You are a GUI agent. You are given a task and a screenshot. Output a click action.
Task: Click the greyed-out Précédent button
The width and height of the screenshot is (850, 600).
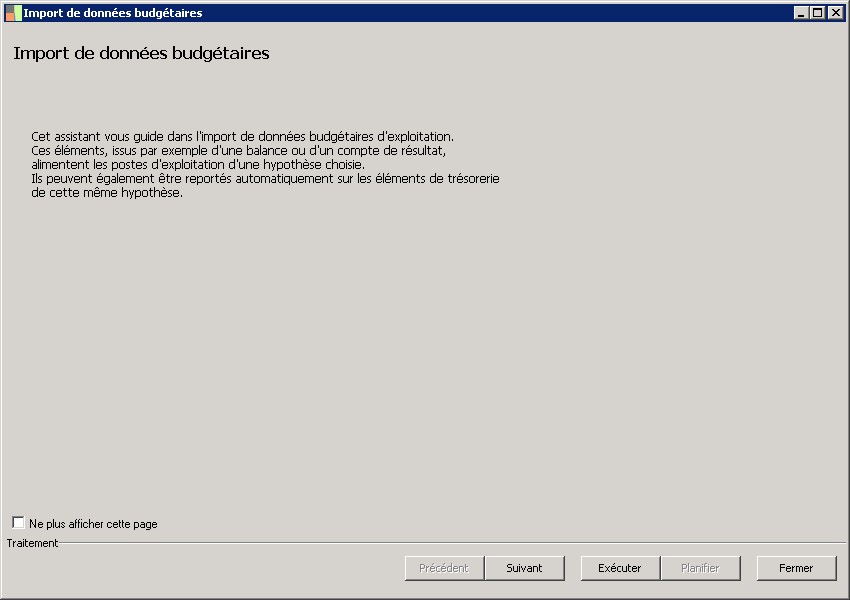[444, 568]
